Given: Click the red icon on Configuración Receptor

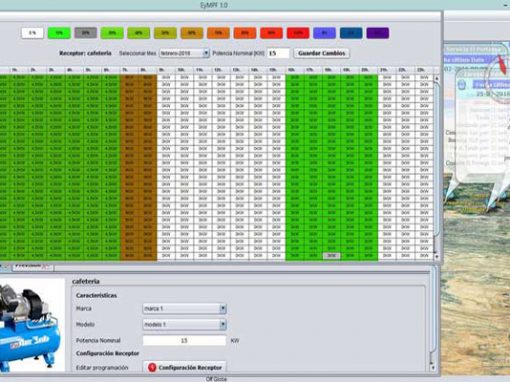Looking at the screenshot, I should 152,367.
